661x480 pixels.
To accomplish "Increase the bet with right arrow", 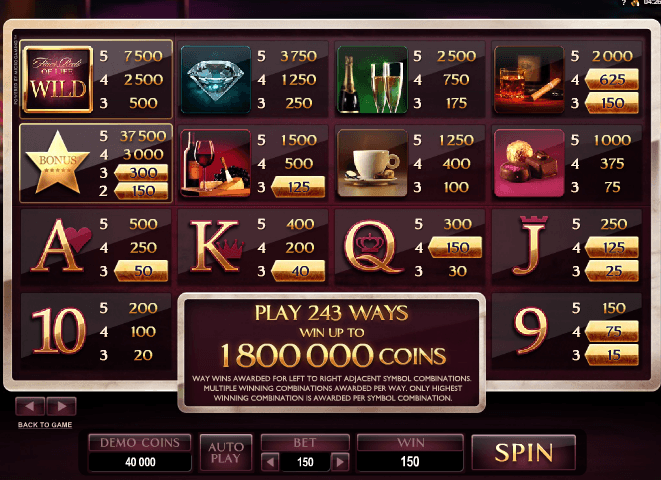I will tap(340, 462).
